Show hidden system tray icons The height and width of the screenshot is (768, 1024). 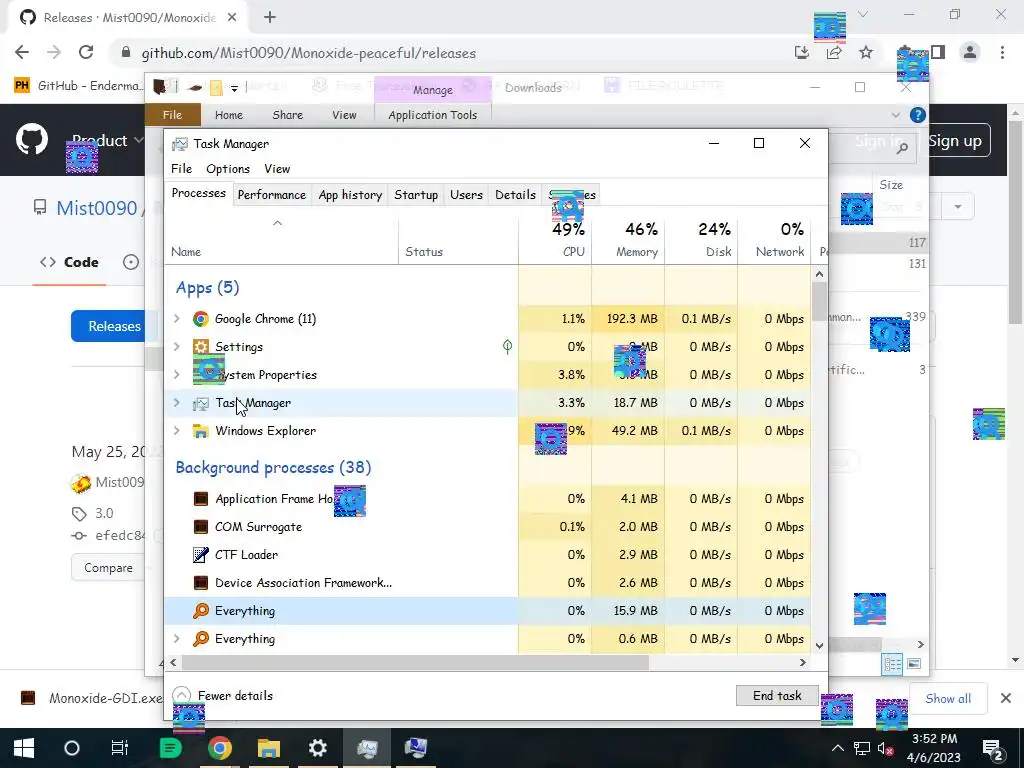(x=838, y=748)
